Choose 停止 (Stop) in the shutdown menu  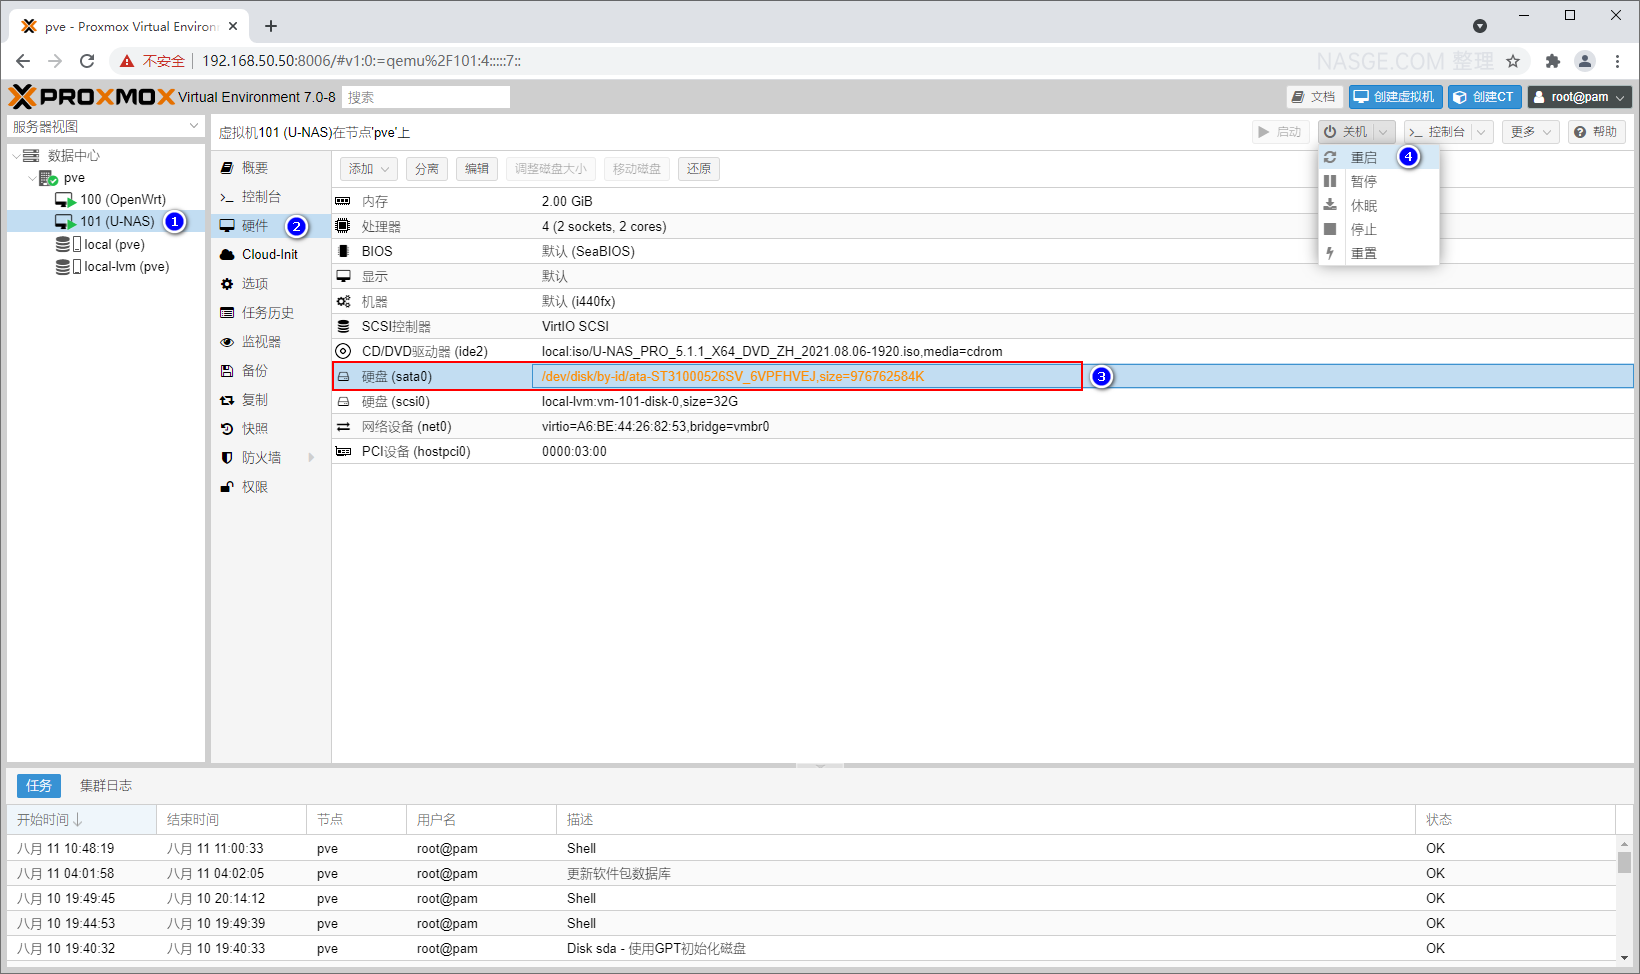pos(1378,229)
